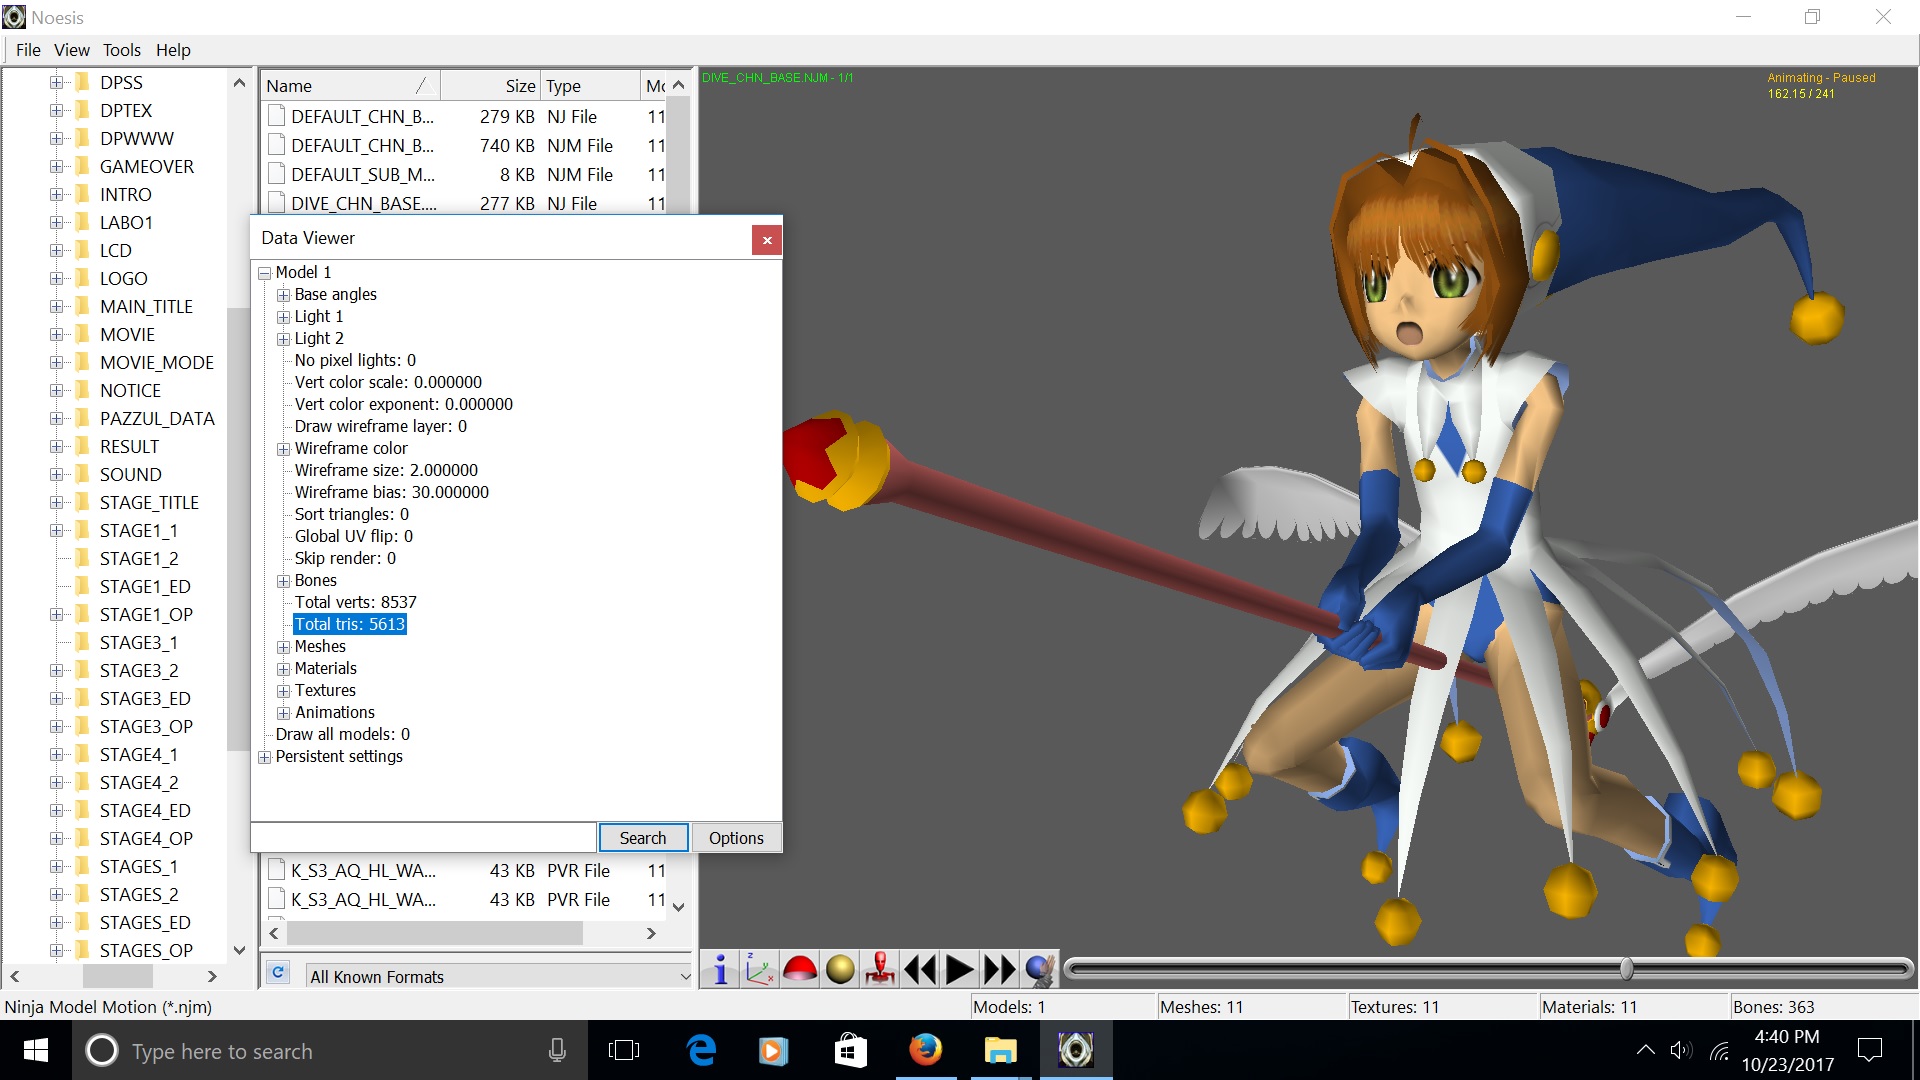Select the STAGE3_ED folder
This screenshot has width=1920, height=1080.
point(145,699)
